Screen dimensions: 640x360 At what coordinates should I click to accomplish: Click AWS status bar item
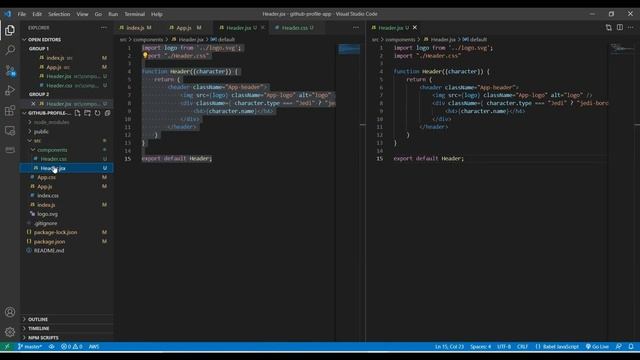(94, 347)
